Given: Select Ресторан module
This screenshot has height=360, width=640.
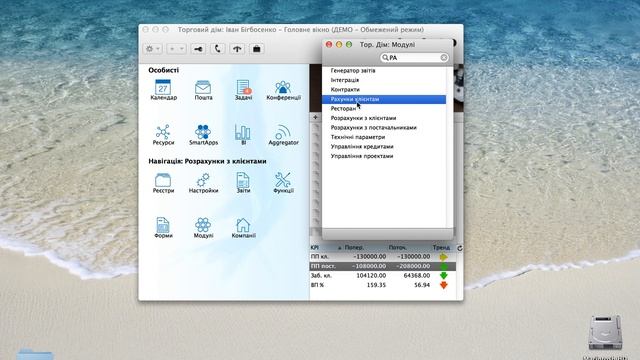Looking at the screenshot, I should point(384,109).
